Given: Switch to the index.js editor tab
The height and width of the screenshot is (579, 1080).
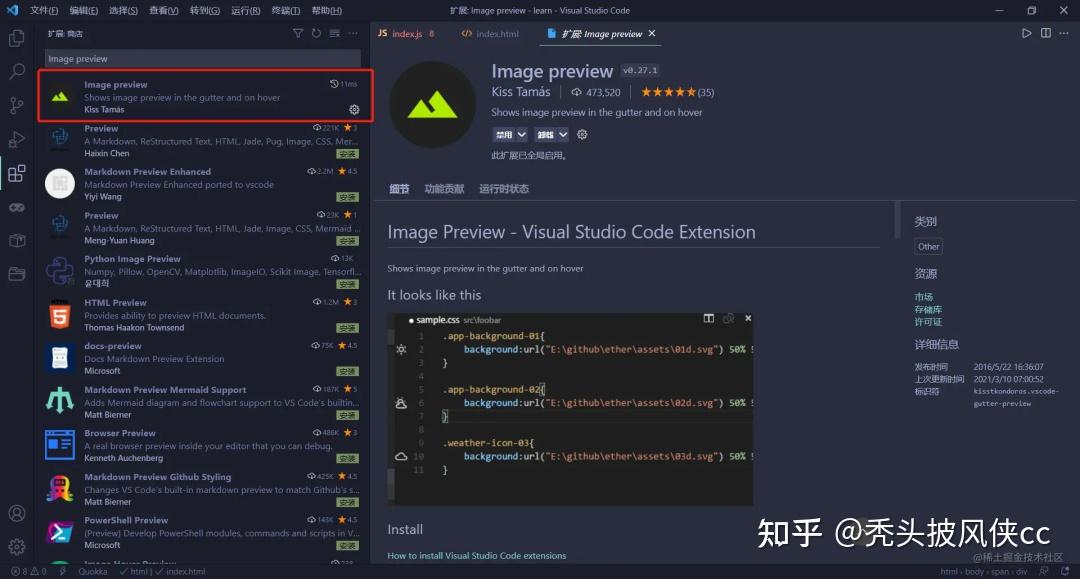Looking at the screenshot, I should pyautogui.click(x=409, y=33).
